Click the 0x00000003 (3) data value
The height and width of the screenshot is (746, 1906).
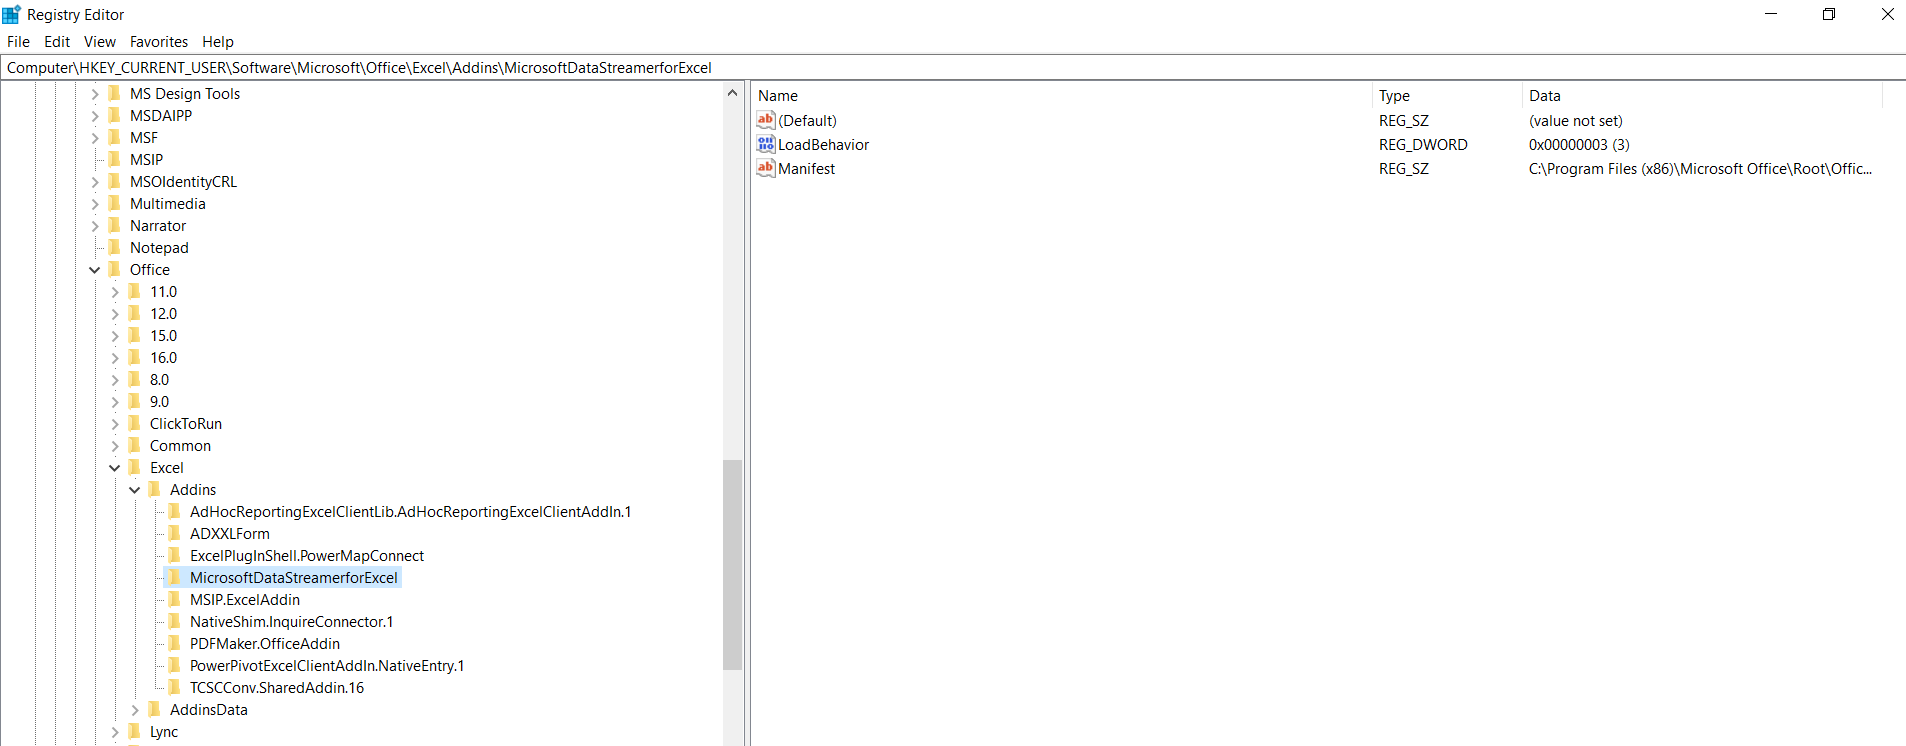tap(1579, 144)
